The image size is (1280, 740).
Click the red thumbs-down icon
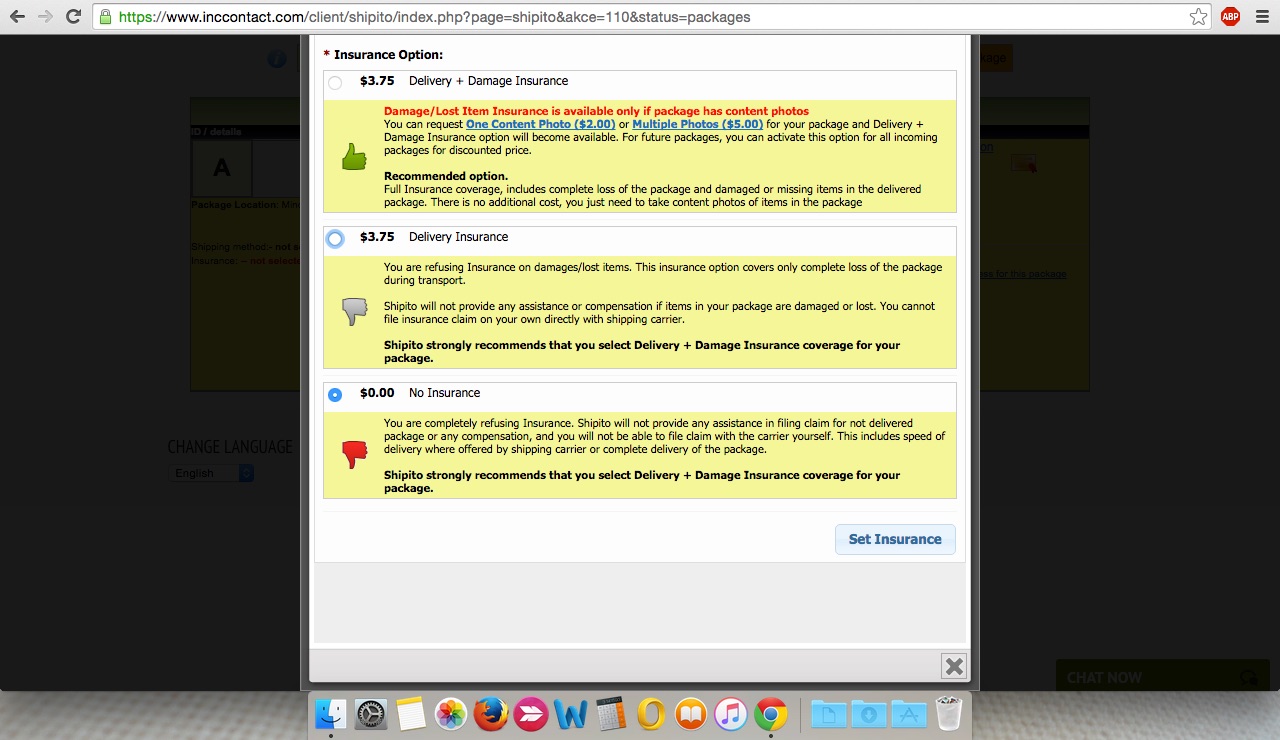tap(354, 455)
